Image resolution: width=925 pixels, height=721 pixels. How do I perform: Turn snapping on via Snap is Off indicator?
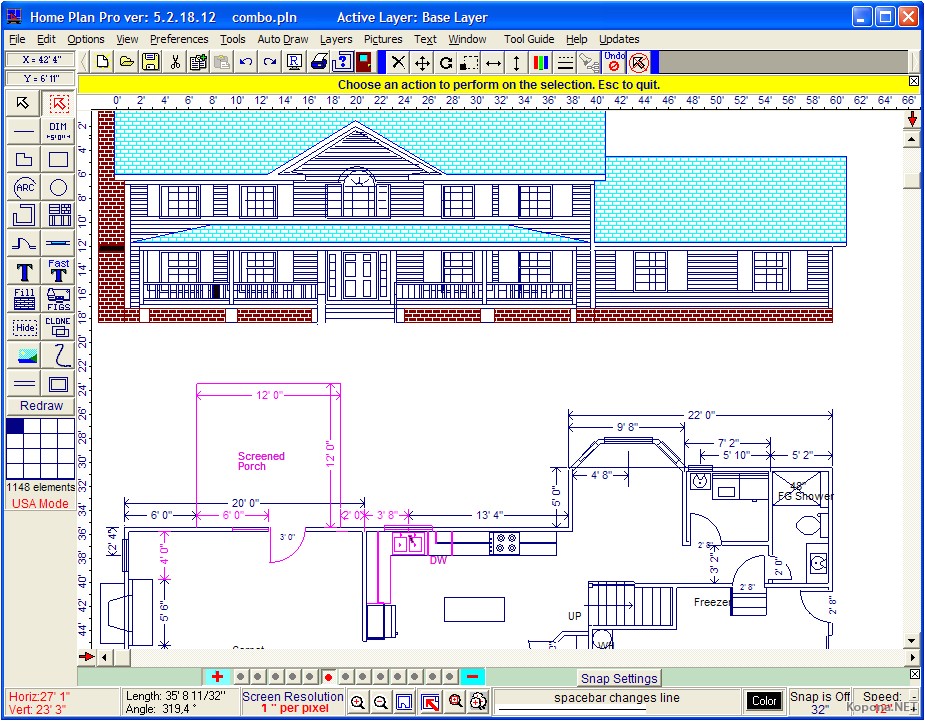820,700
